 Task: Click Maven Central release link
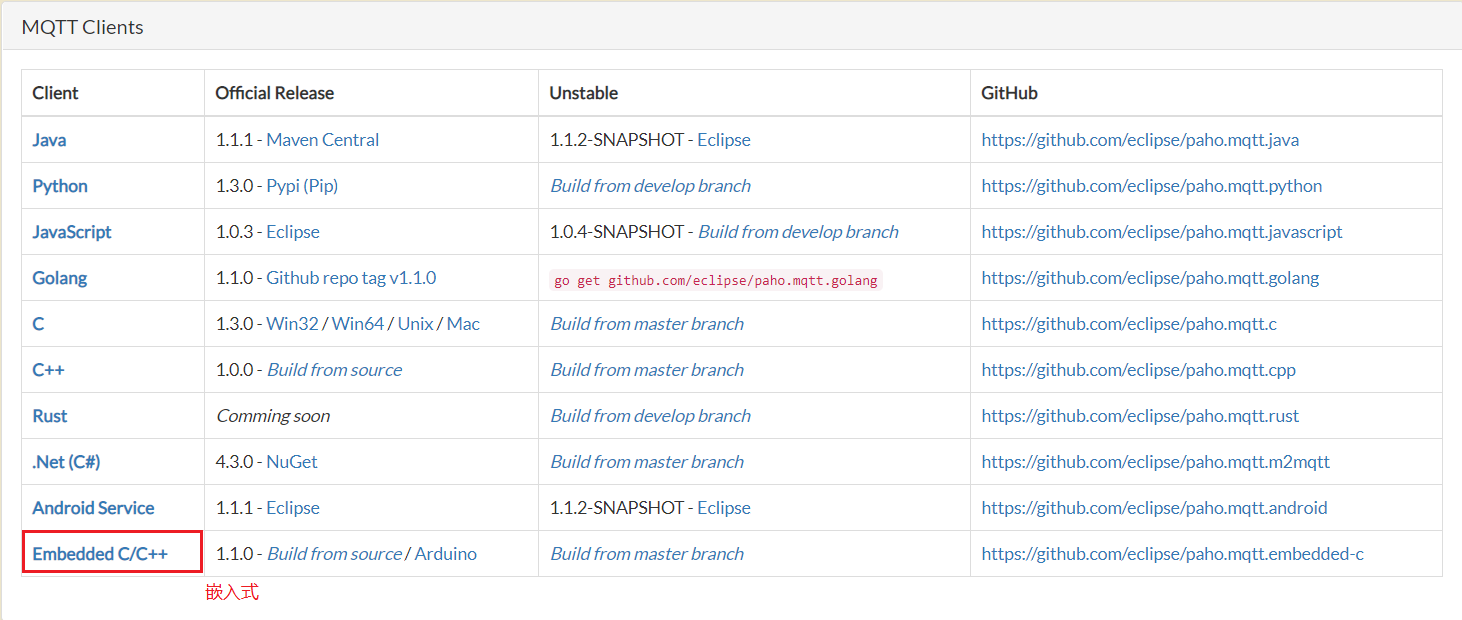pyautogui.click(x=322, y=140)
